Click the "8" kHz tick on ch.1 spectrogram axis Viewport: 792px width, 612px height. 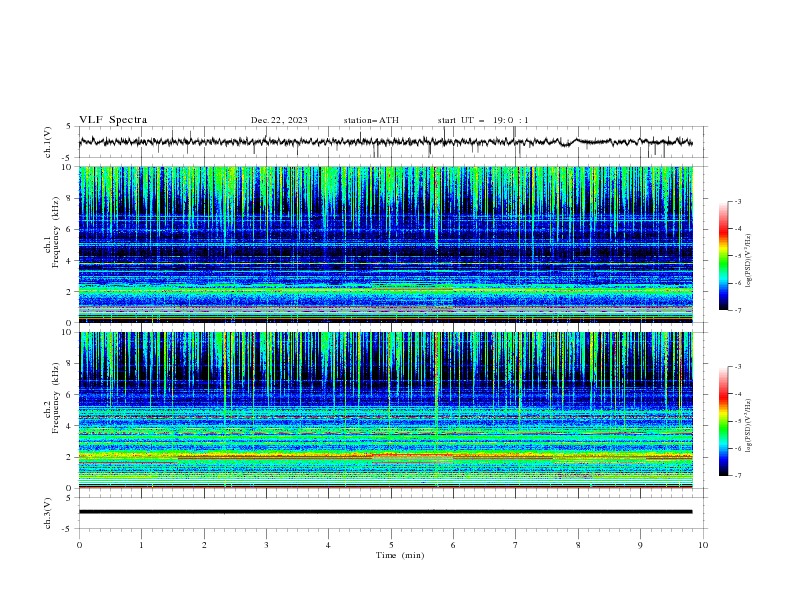click(70, 198)
